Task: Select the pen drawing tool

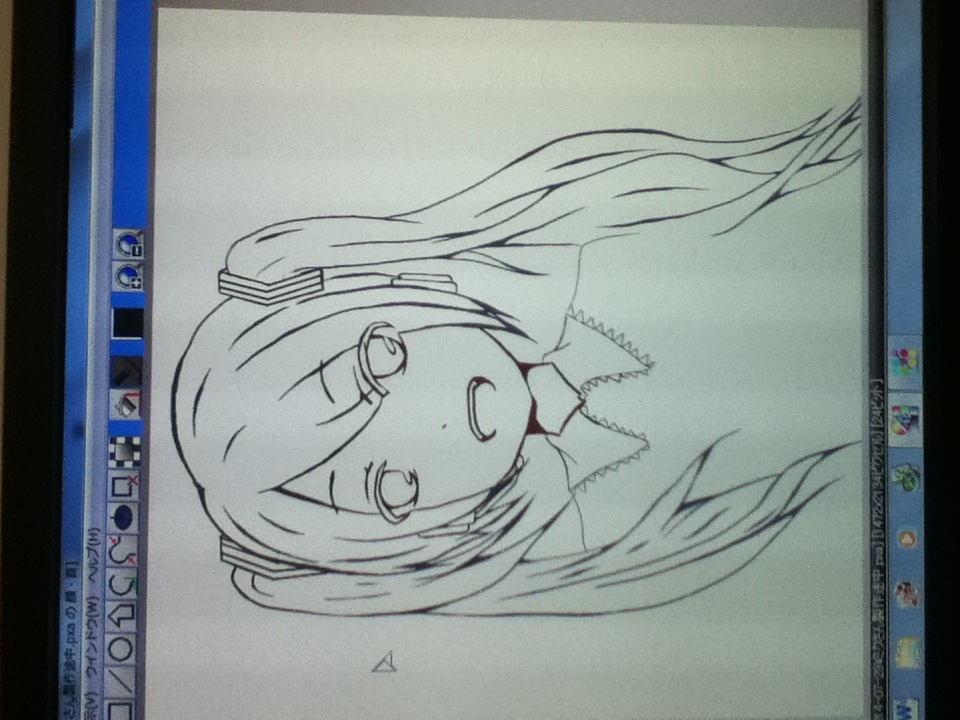Action: (126, 372)
